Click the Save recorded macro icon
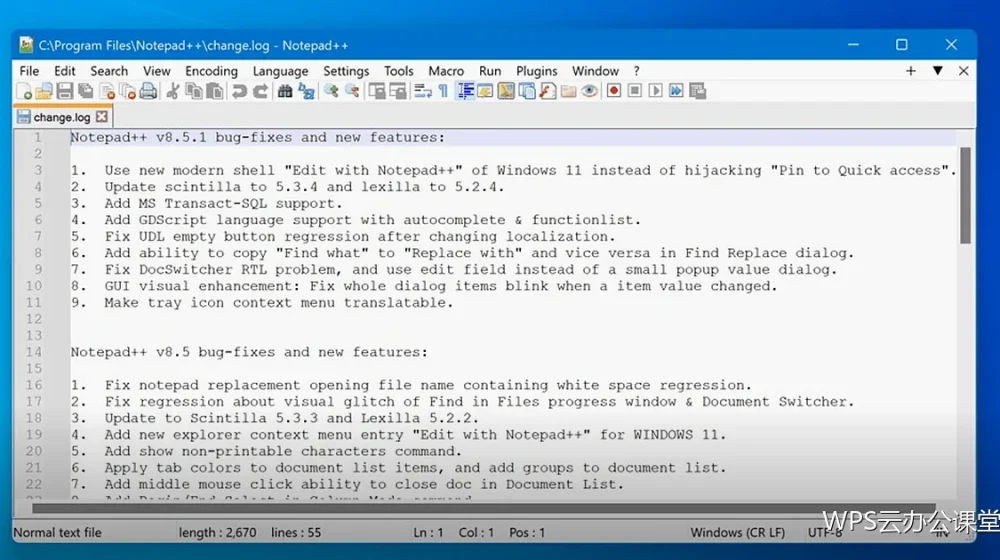The image size is (1000, 560). coord(698,91)
